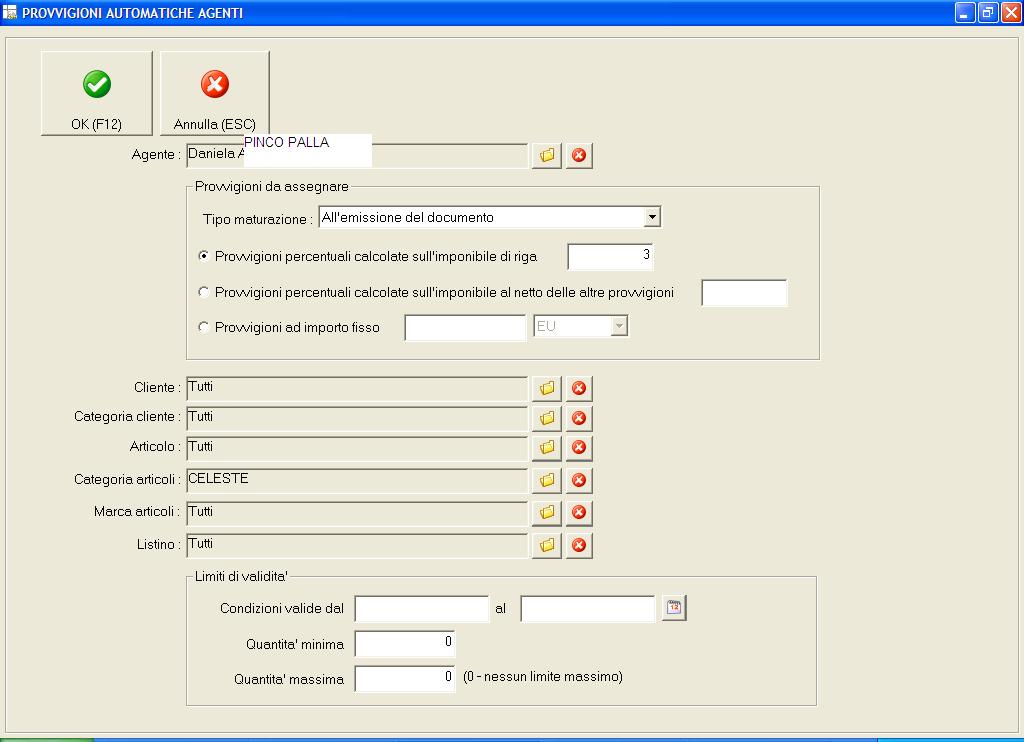This screenshot has width=1024, height=742.
Task: Confirm with the OK (F12) button
Action: (97, 93)
